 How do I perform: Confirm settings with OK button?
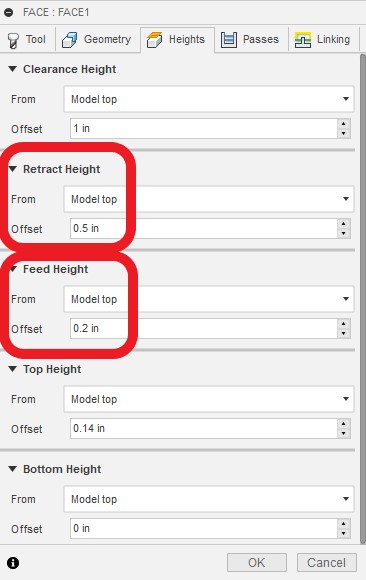pos(257,563)
